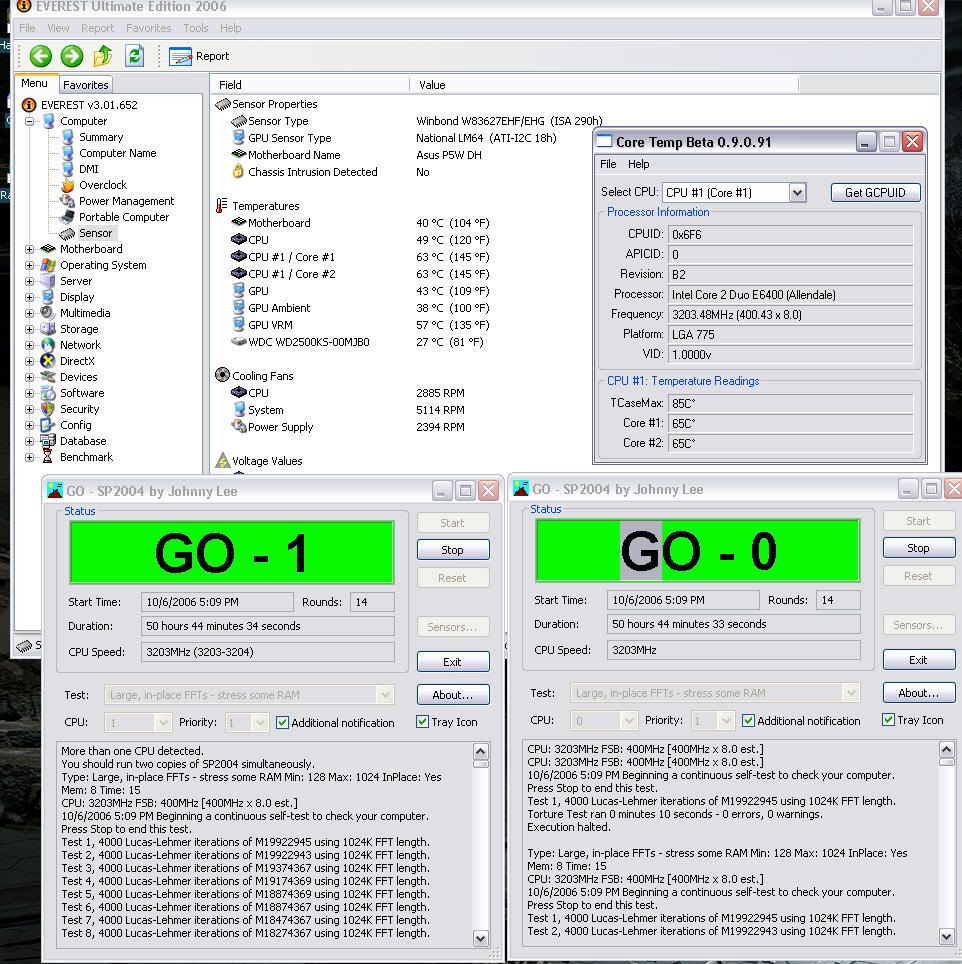This screenshot has height=964, width=962.
Task: Click the Storage icon in the tree
Action: tap(48, 329)
